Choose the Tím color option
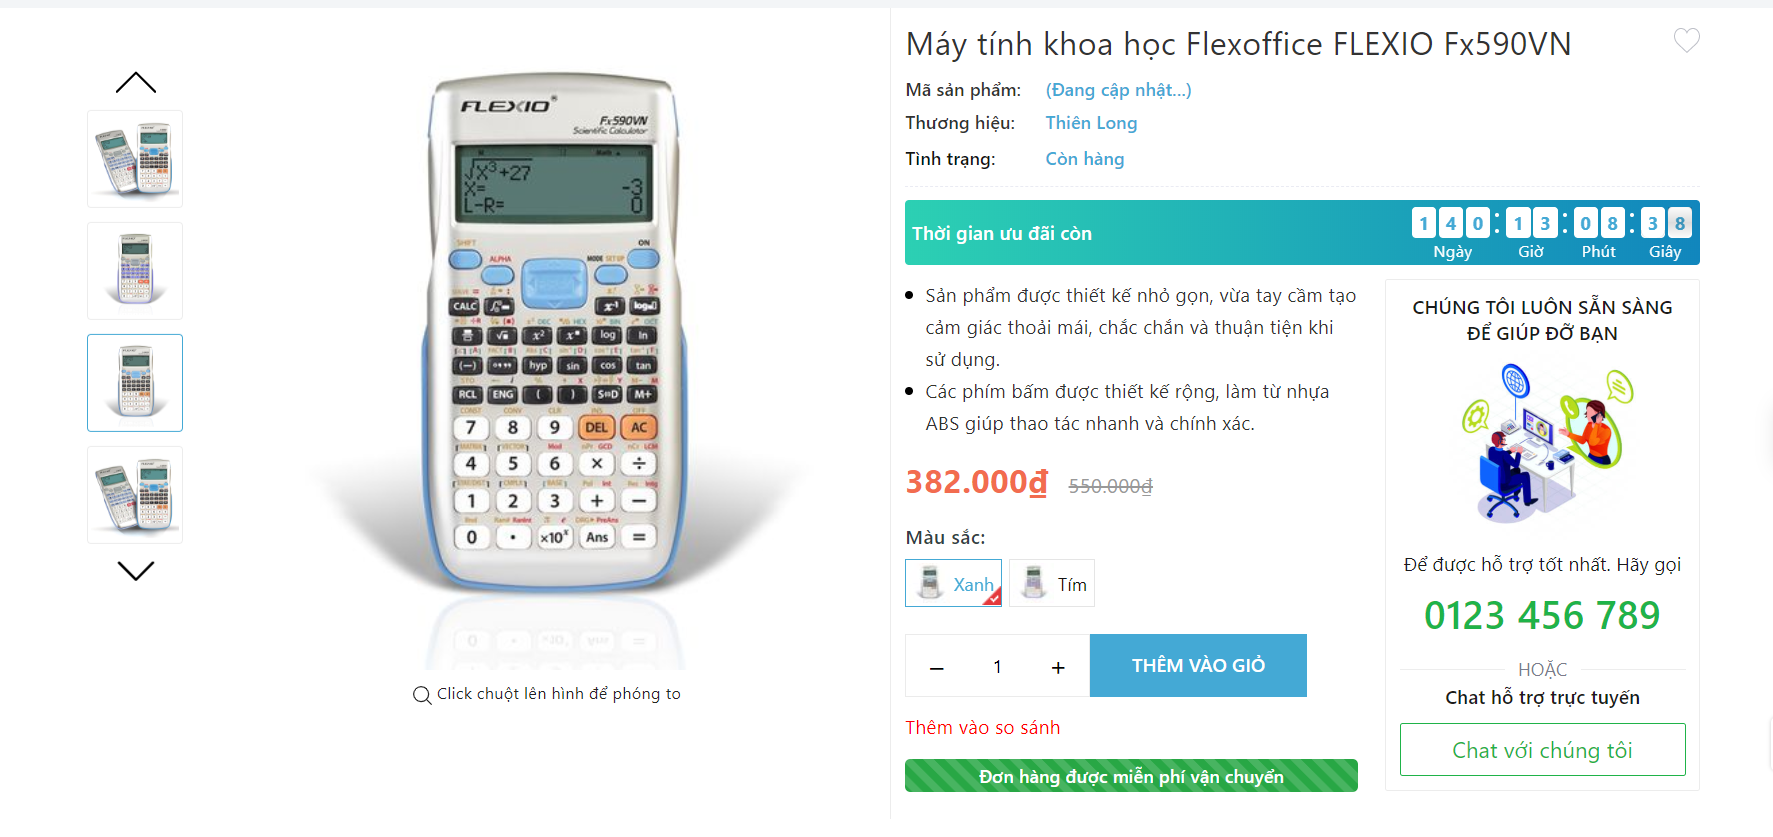The image size is (1773, 837). point(1052,584)
